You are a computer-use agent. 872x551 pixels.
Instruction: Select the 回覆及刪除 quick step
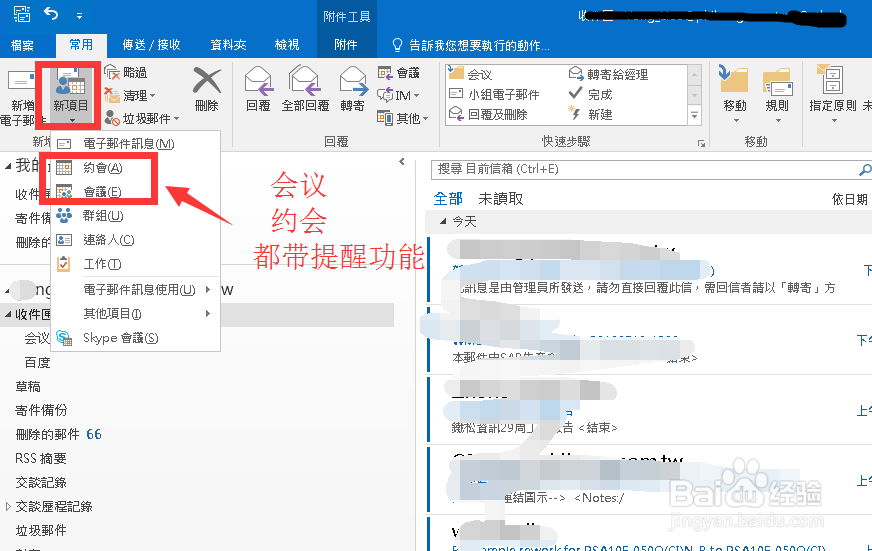(x=488, y=115)
